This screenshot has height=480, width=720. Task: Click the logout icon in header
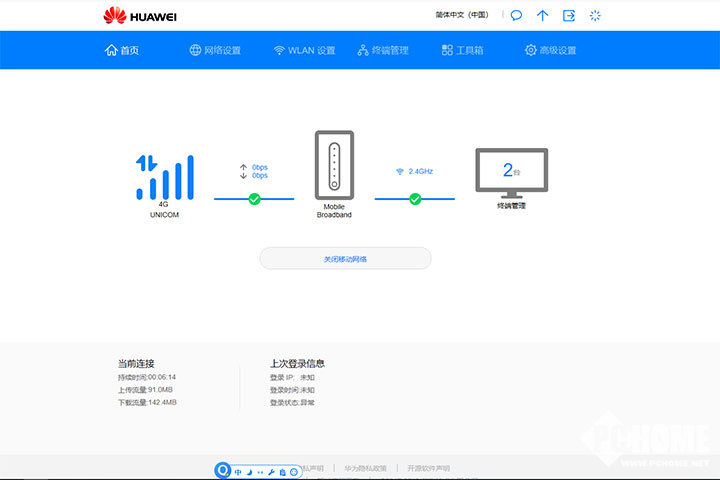pyautogui.click(x=569, y=15)
